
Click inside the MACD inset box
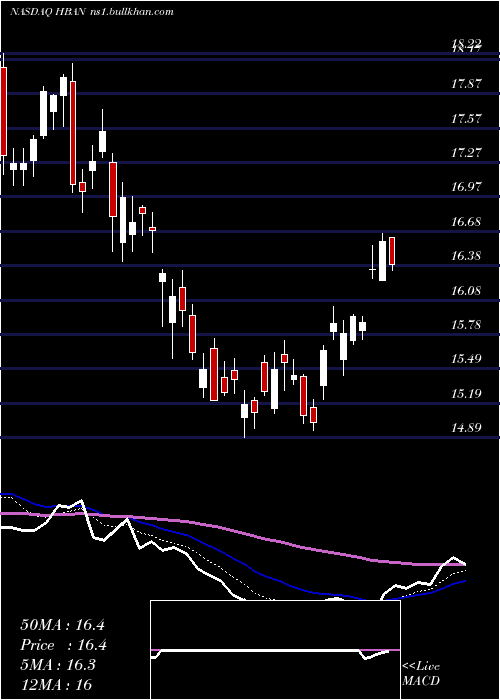[x=275, y=650]
